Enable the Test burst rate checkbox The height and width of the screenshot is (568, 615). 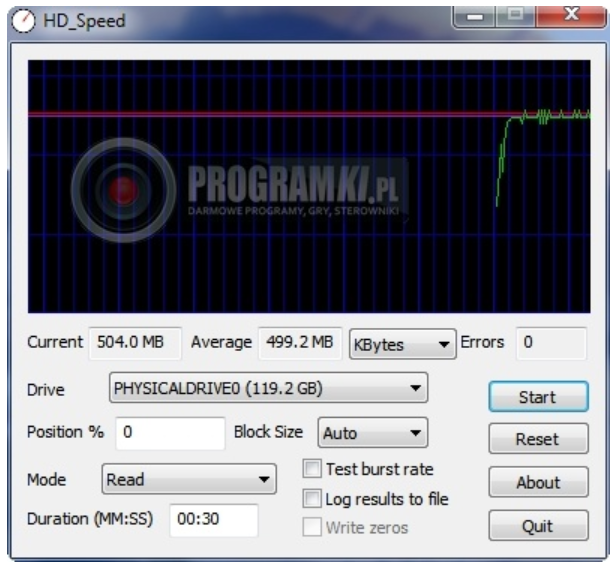point(312,469)
